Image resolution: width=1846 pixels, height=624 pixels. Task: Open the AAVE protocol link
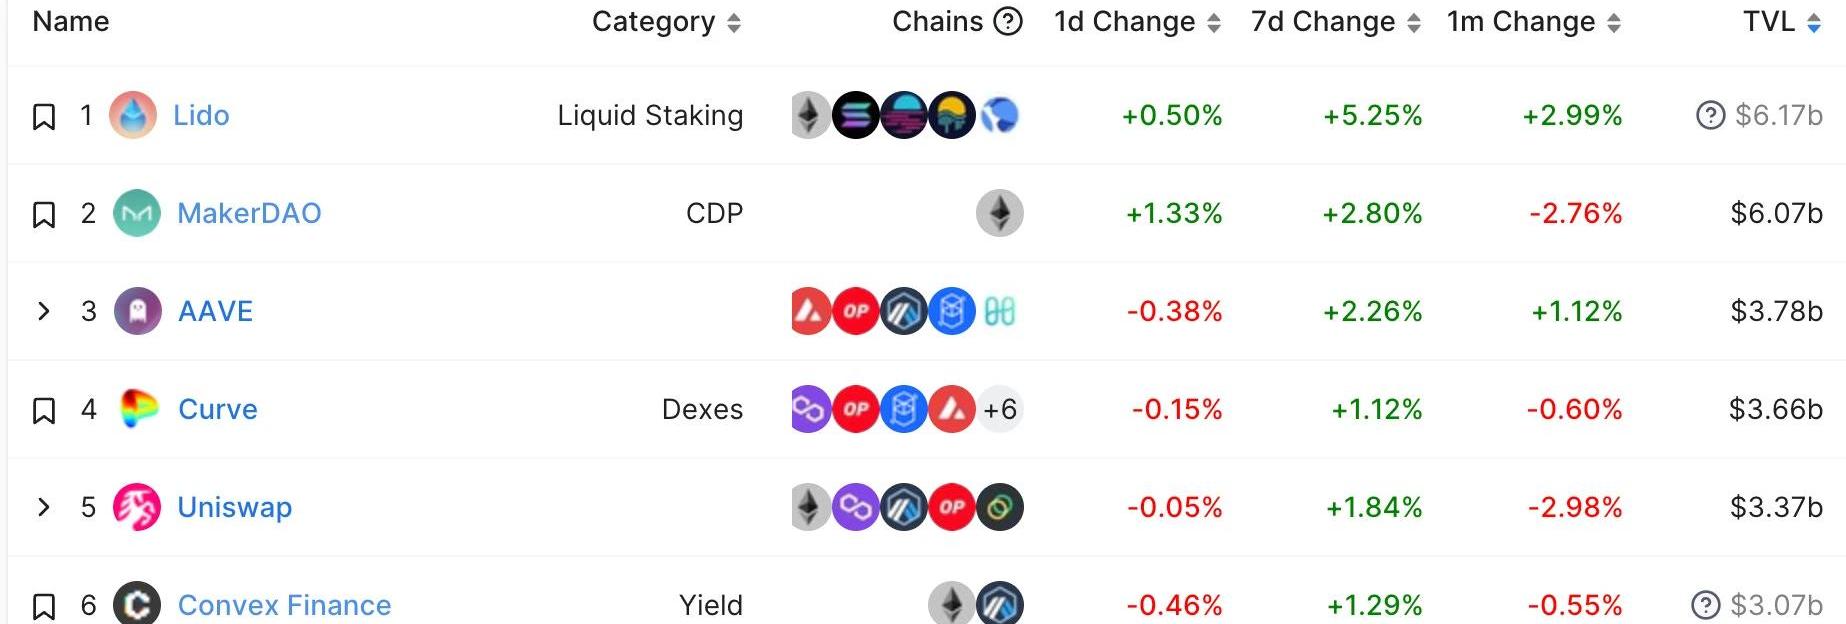pos(215,311)
